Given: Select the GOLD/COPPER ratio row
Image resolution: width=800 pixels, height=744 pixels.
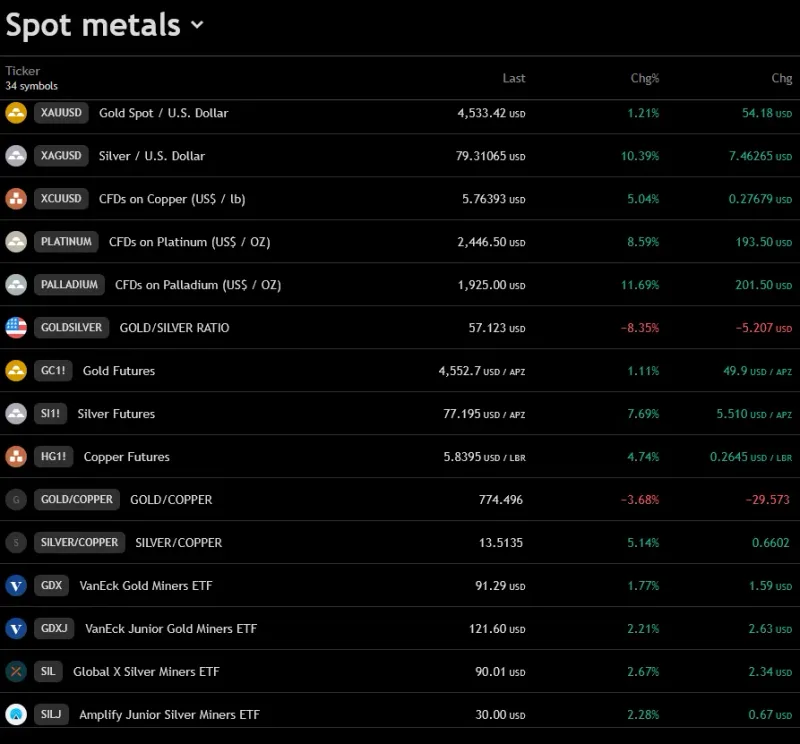Looking at the screenshot, I should click(x=400, y=499).
